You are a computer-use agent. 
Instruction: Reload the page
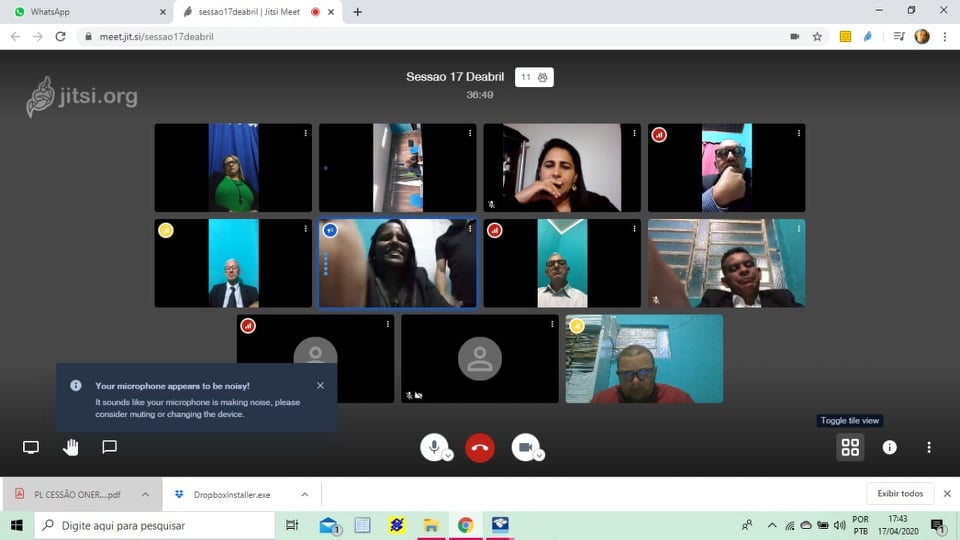click(x=60, y=37)
